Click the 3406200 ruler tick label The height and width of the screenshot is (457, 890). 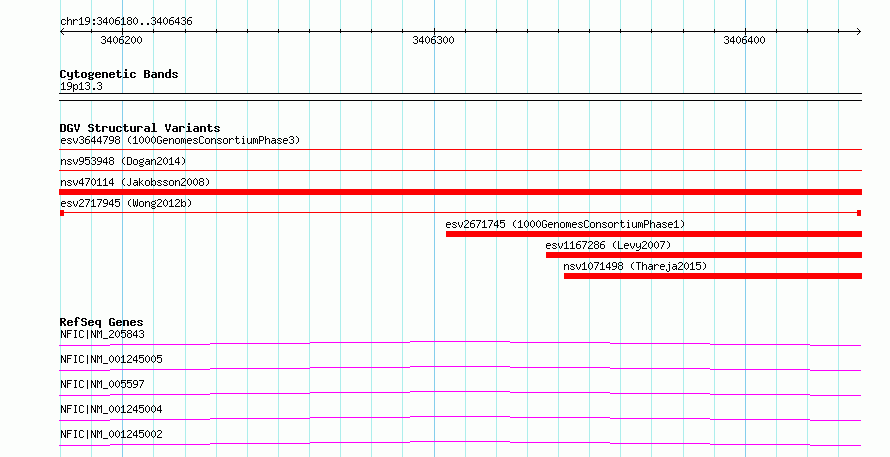pos(121,40)
